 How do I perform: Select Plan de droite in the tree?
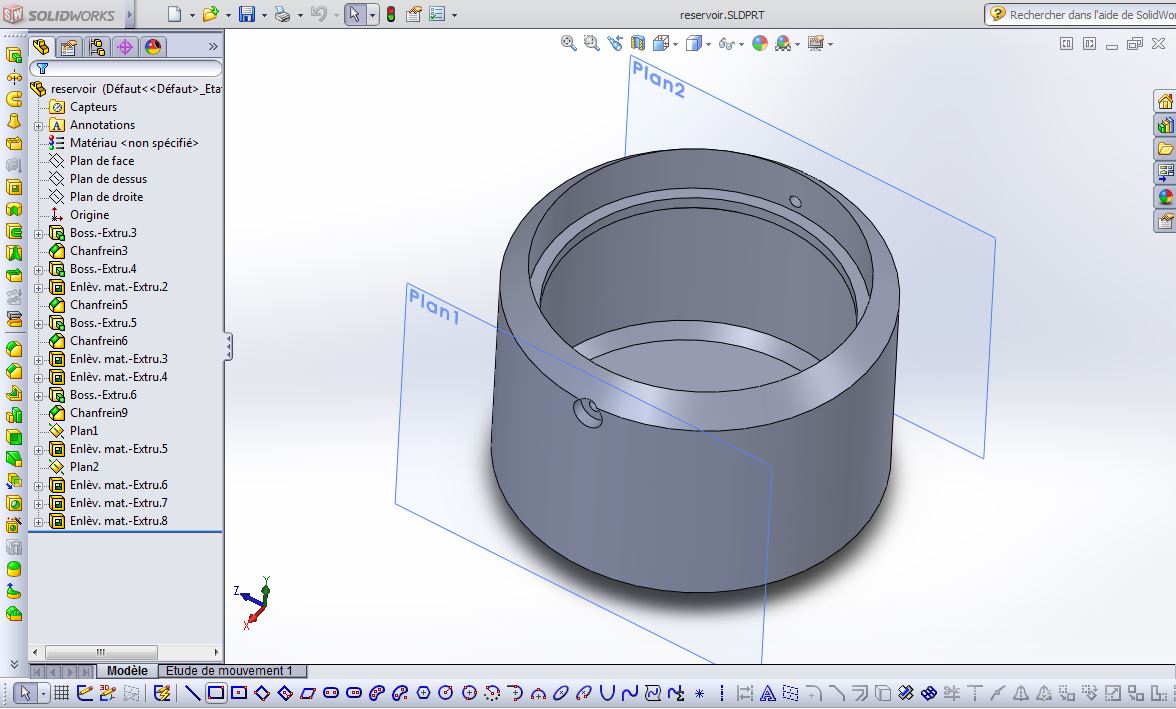[x=106, y=197]
